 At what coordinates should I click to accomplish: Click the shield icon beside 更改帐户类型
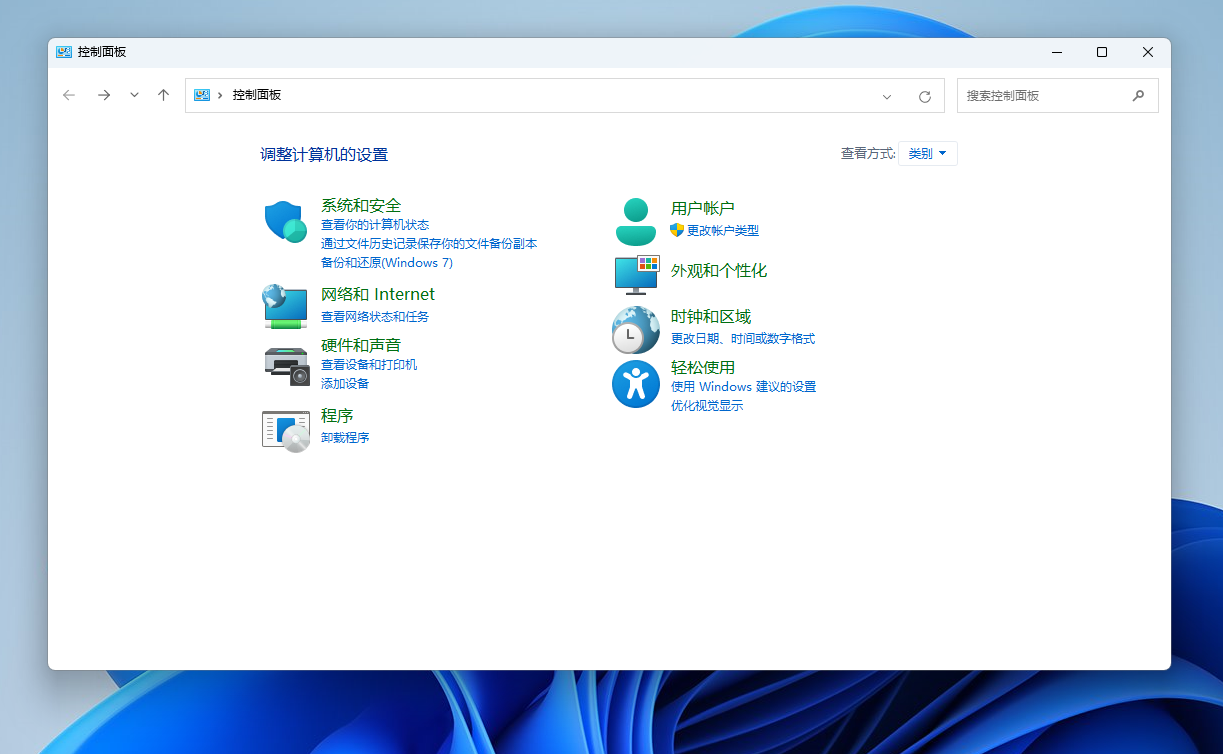[x=677, y=230]
